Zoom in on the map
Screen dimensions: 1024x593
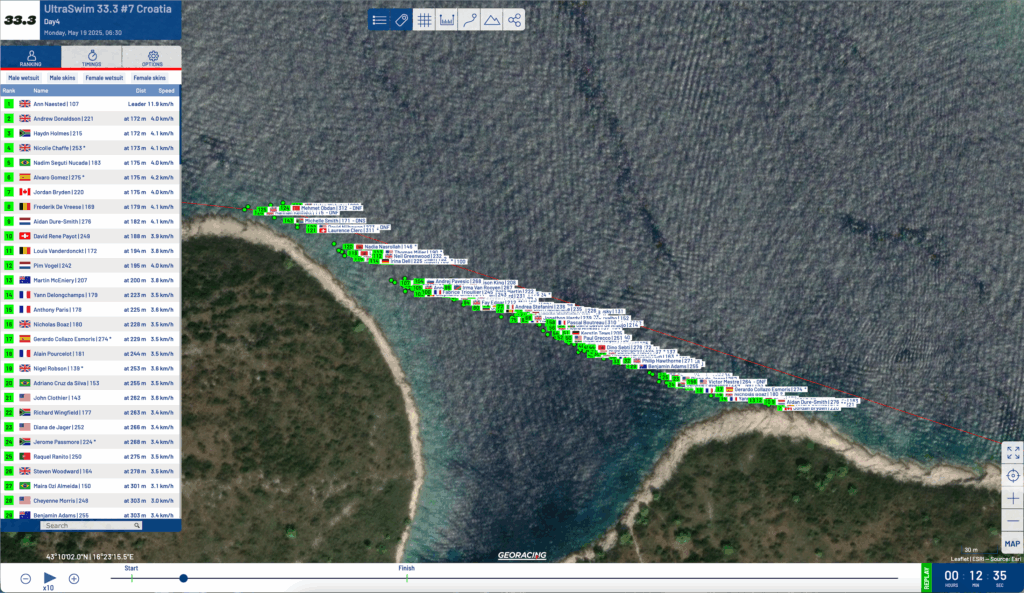1013,498
